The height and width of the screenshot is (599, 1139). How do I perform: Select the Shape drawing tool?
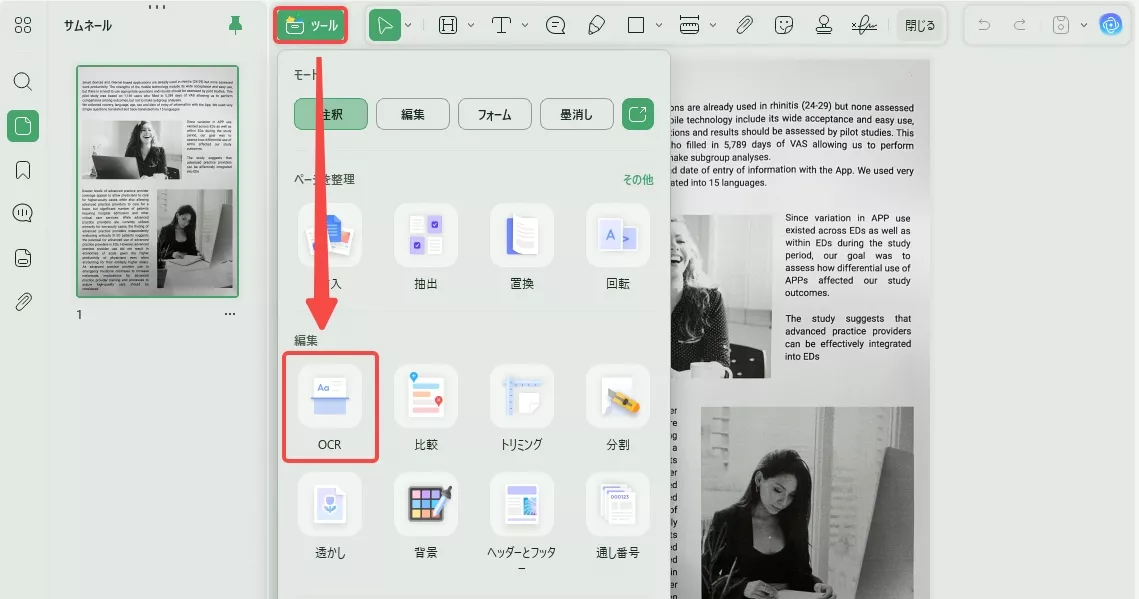(634, 24)
